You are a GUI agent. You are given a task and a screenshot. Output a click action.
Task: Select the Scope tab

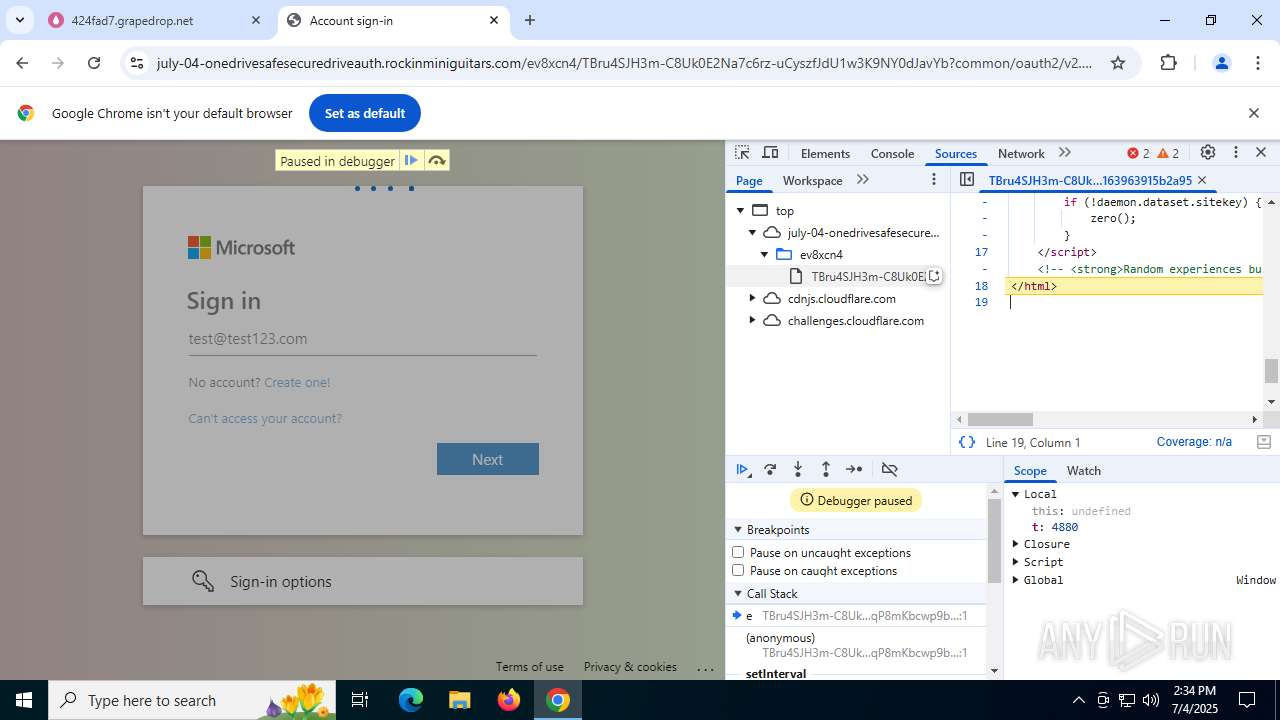pos(1030,470)
